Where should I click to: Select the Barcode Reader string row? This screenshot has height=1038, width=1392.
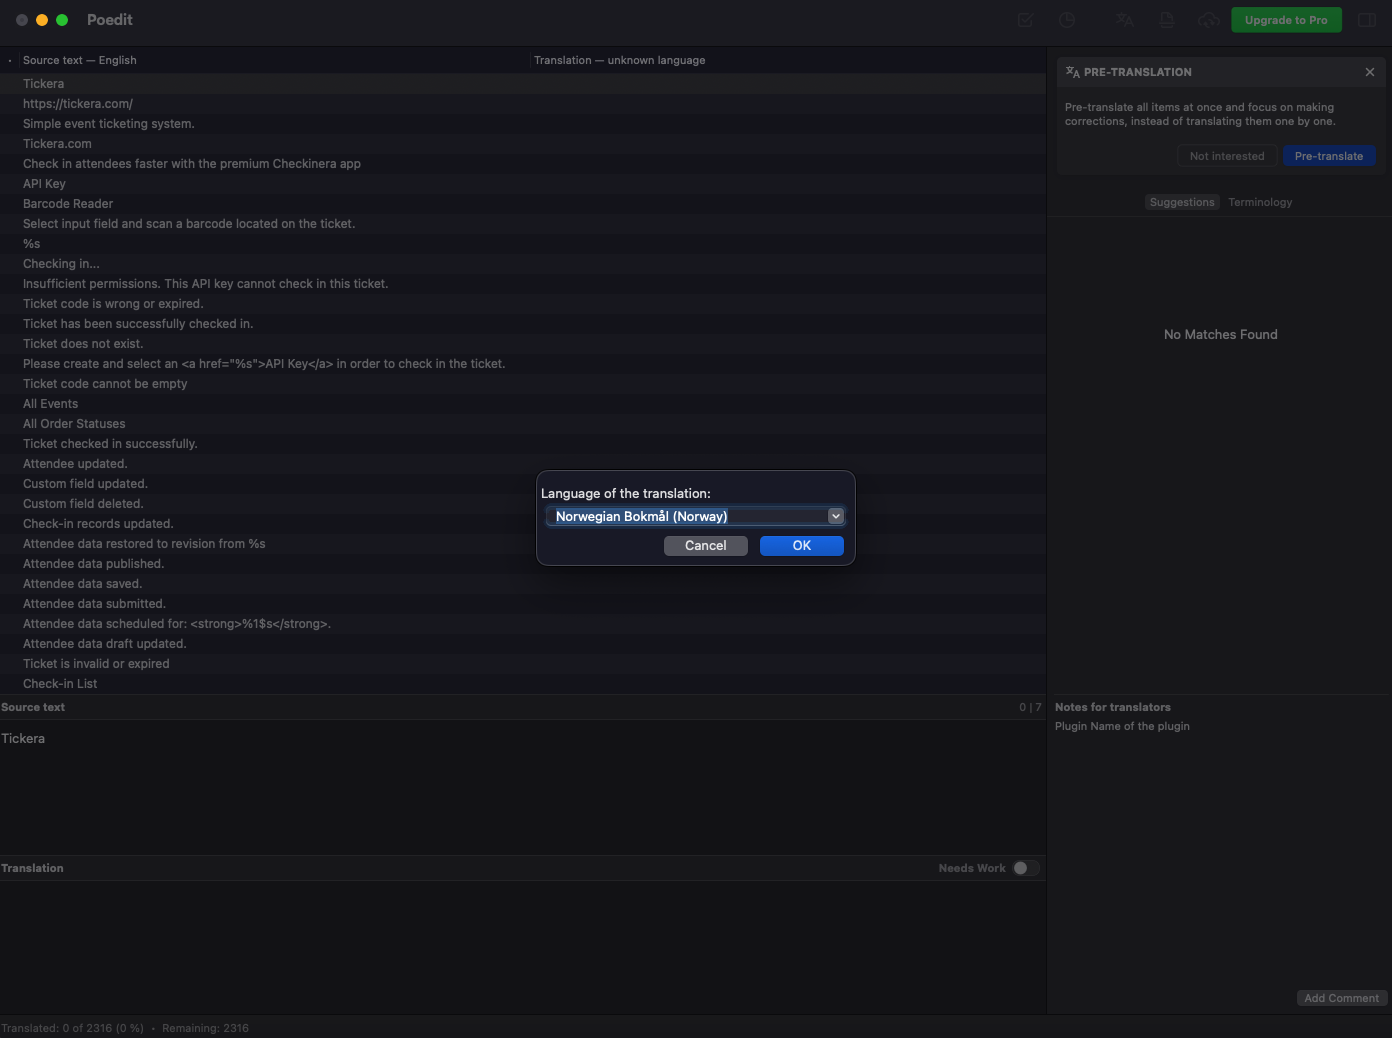tap(68, 204)
